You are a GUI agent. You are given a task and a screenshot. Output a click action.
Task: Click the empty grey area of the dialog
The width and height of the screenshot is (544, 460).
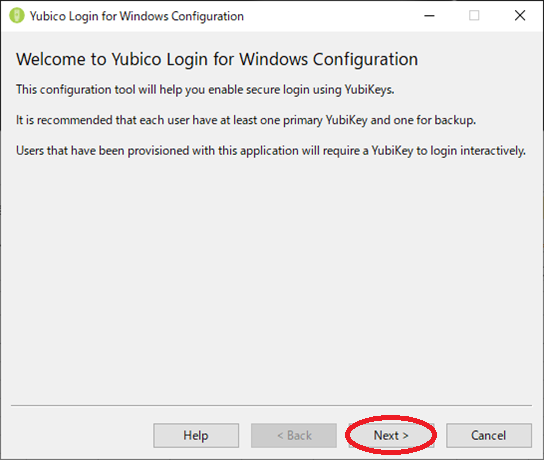point(271,278)
